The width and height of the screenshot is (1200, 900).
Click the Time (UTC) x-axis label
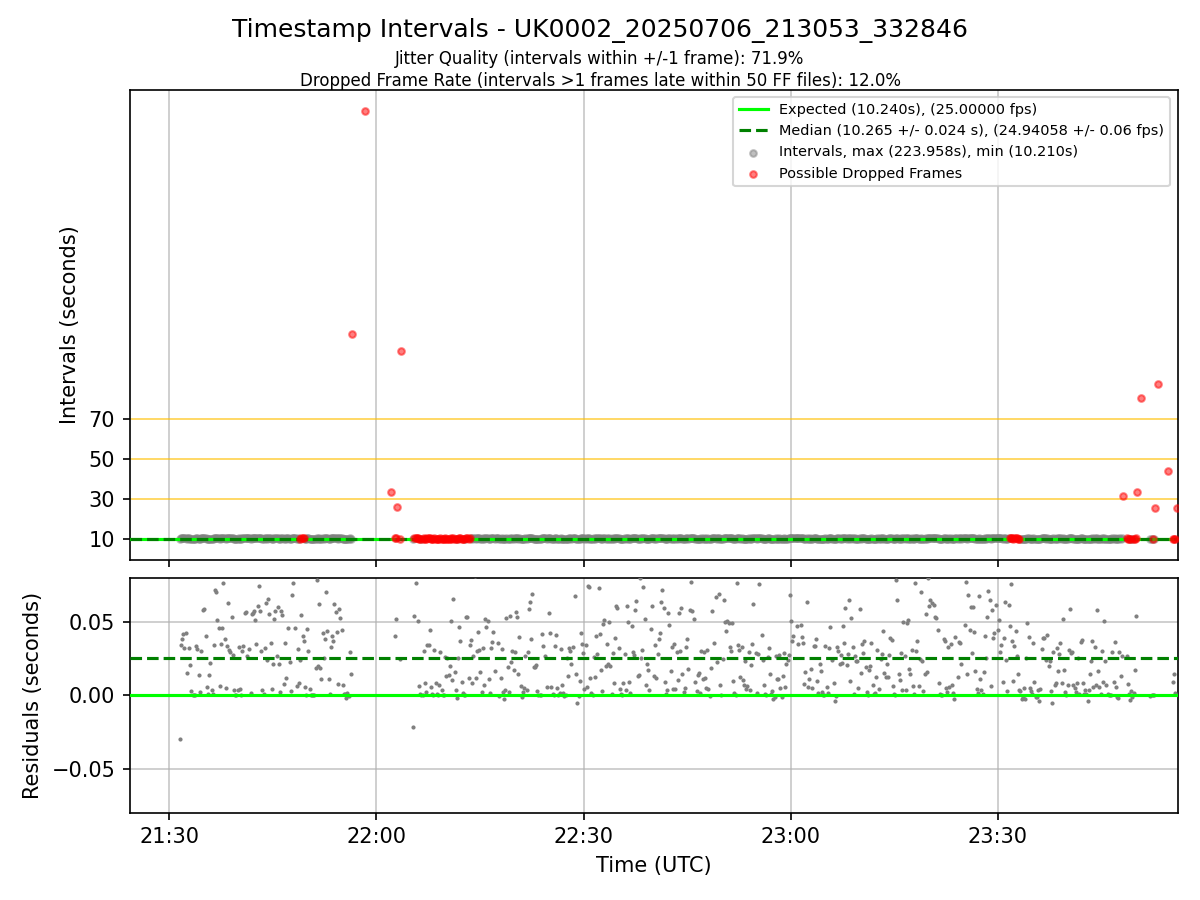coord(654,865)
